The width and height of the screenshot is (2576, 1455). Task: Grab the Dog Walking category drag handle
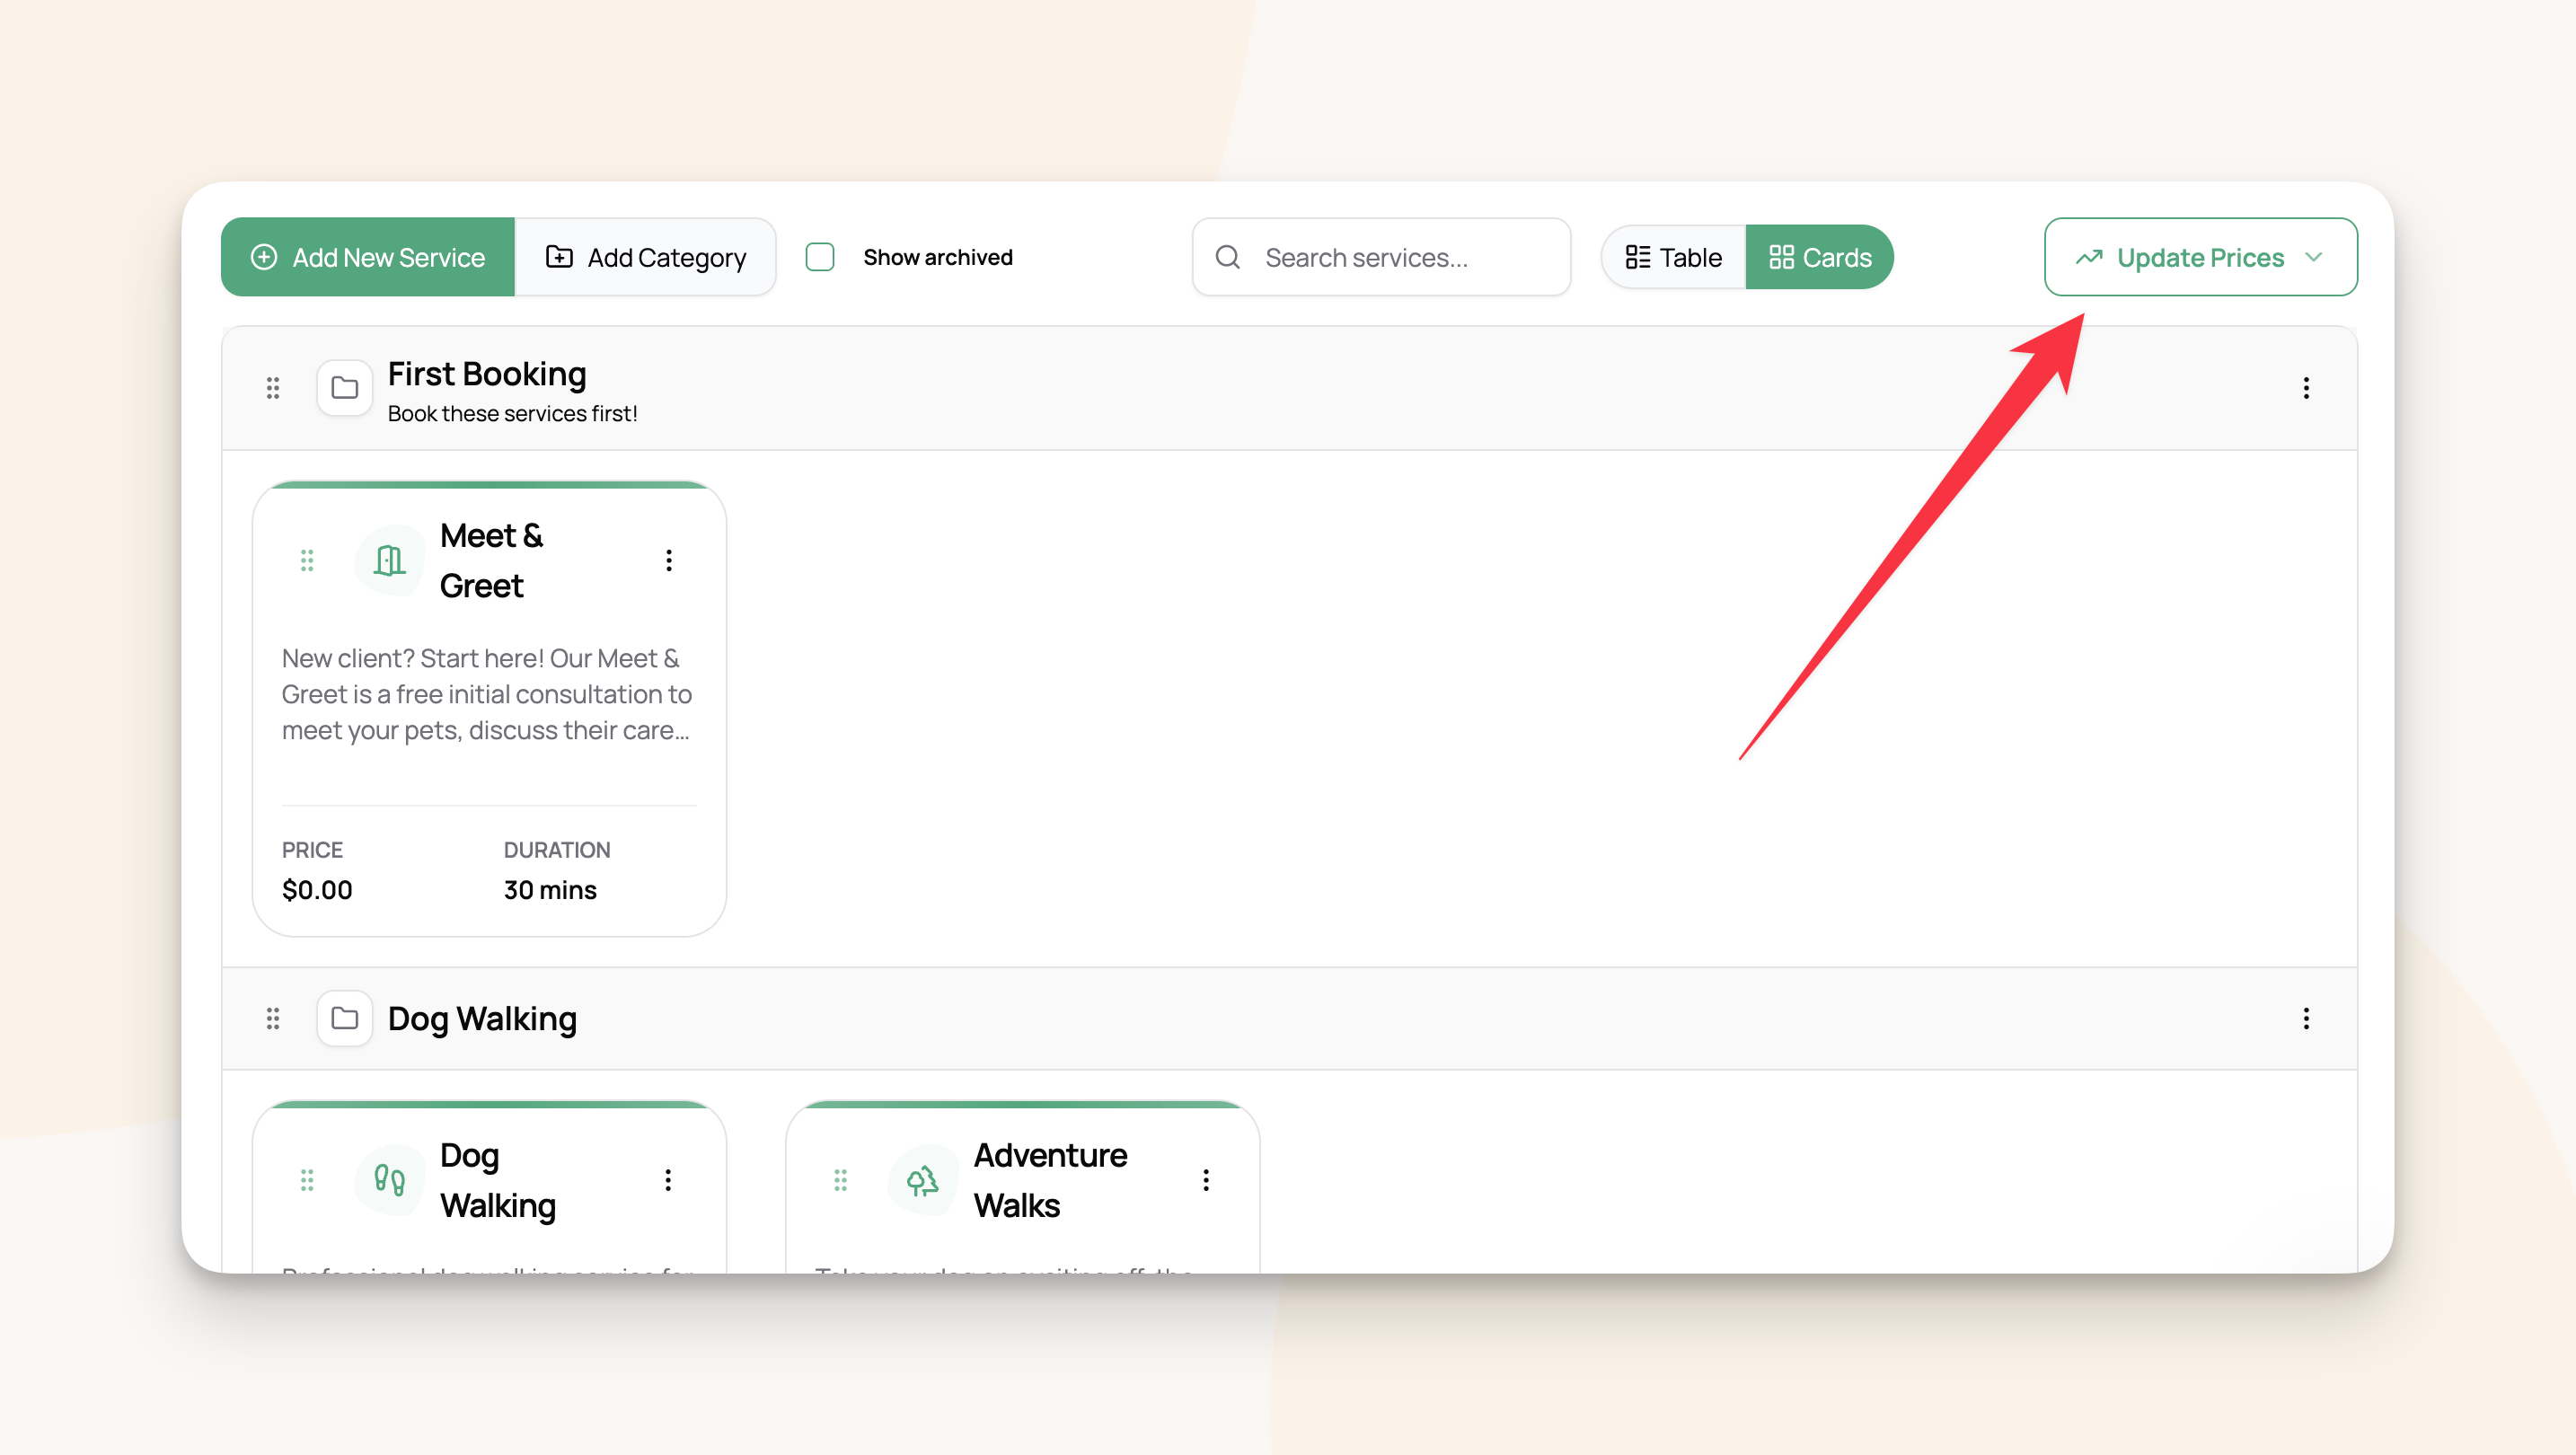tap(273, 1019)
